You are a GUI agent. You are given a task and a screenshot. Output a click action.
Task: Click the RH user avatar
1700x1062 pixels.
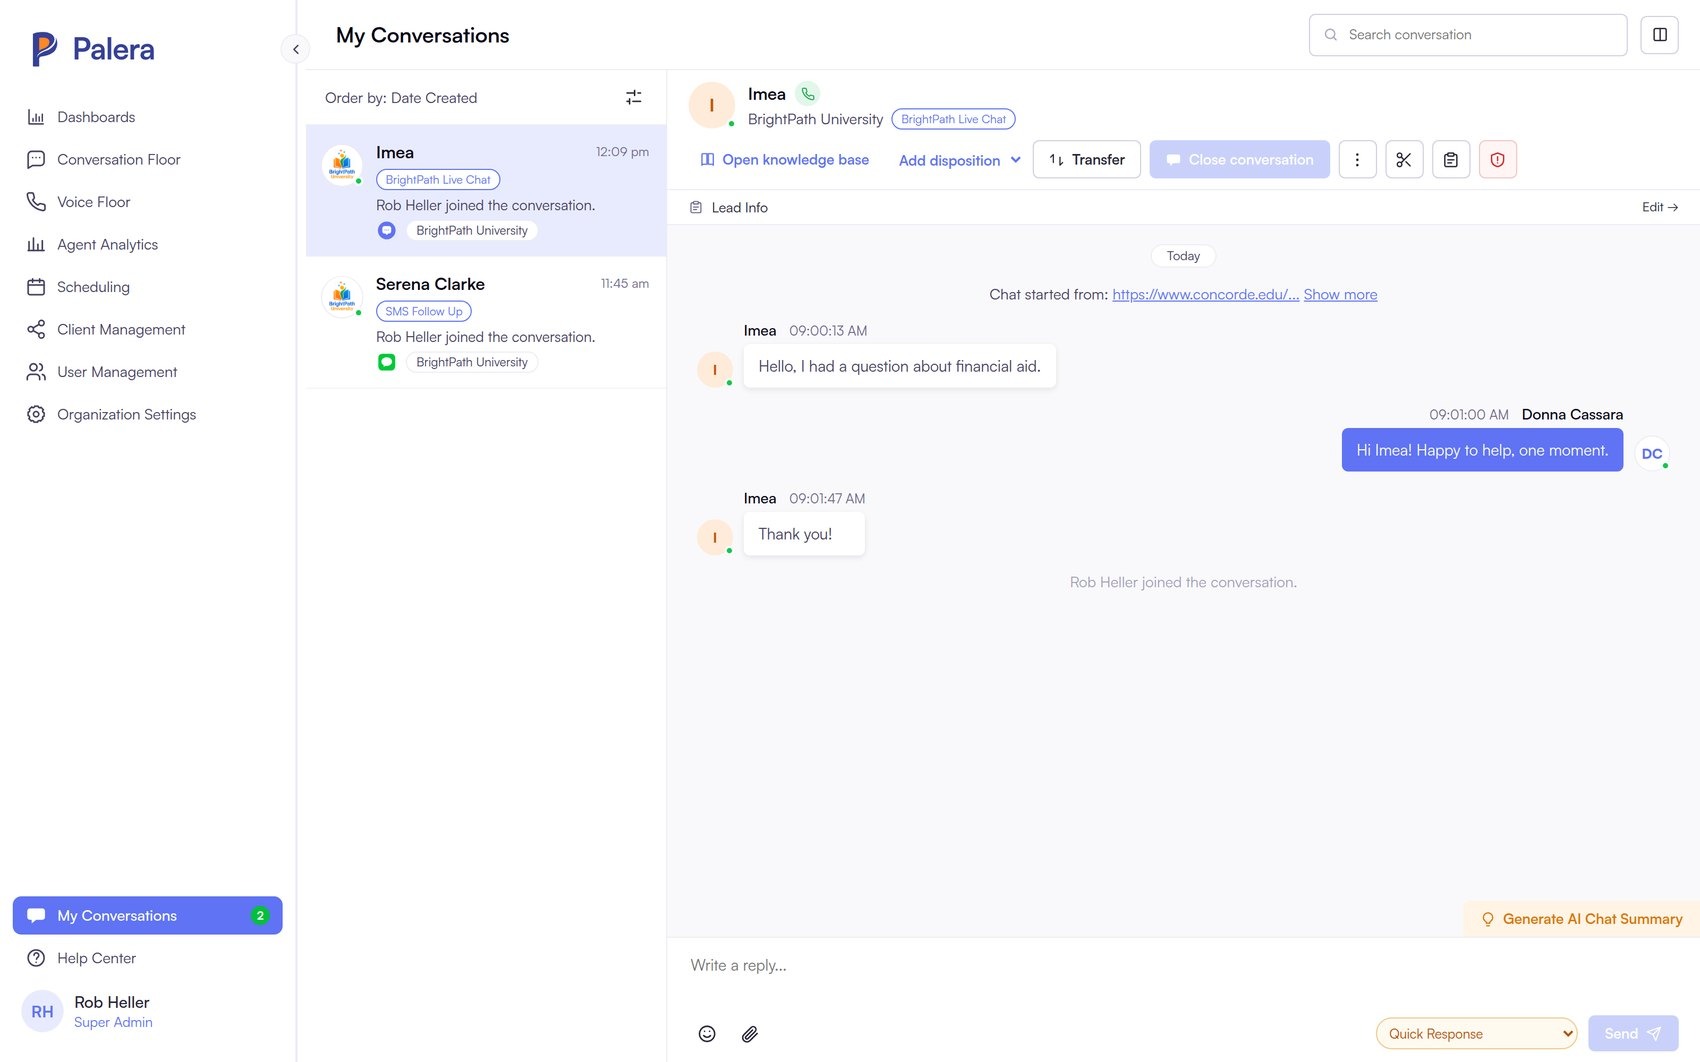42,1011
